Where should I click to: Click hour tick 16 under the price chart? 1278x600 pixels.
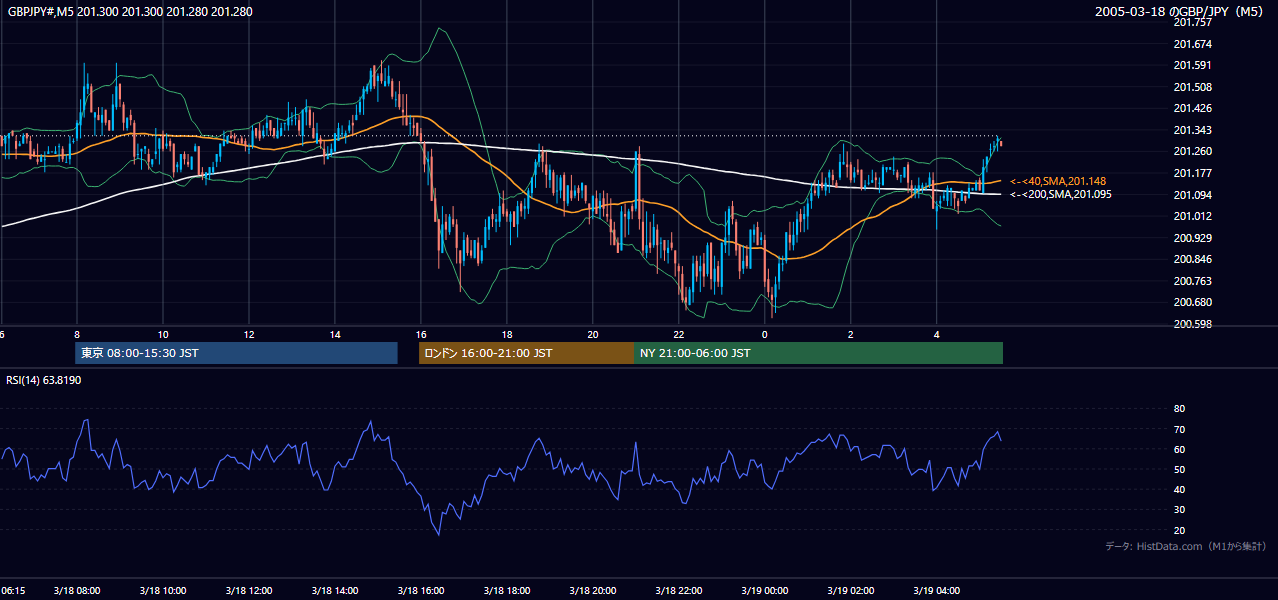pos(421,334)
